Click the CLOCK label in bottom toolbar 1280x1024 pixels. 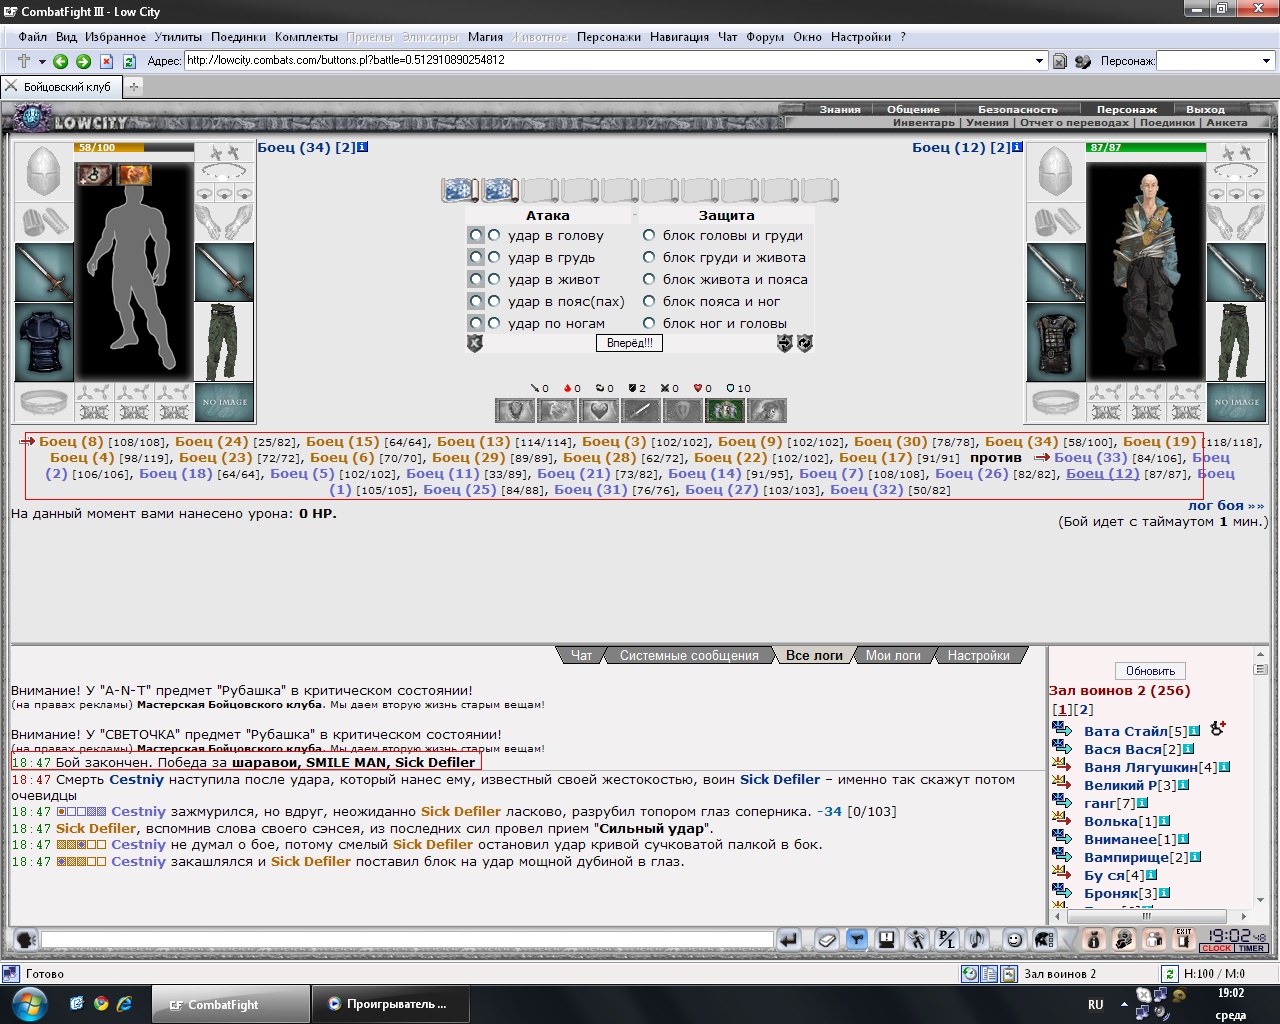pyautogui.click(x=1217, y=948)
